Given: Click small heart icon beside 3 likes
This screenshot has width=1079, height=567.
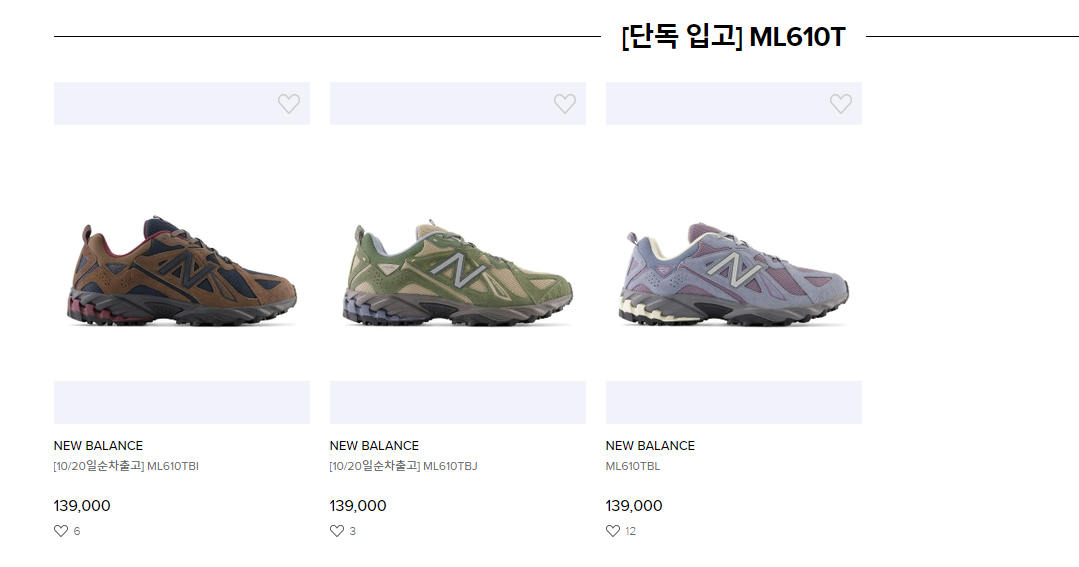Looking at the screenshot, I should pyautogui.click(x=337, y=531).
